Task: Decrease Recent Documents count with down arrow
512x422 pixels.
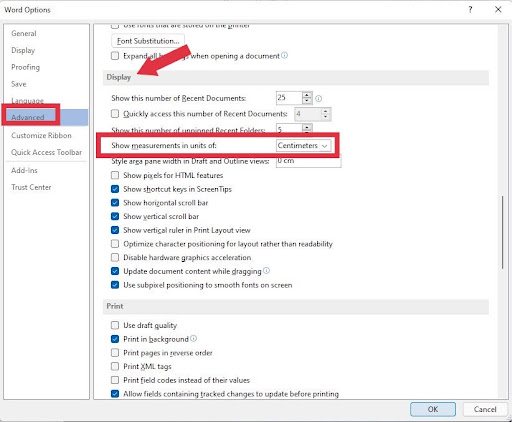Action: (x=307, y=101)
